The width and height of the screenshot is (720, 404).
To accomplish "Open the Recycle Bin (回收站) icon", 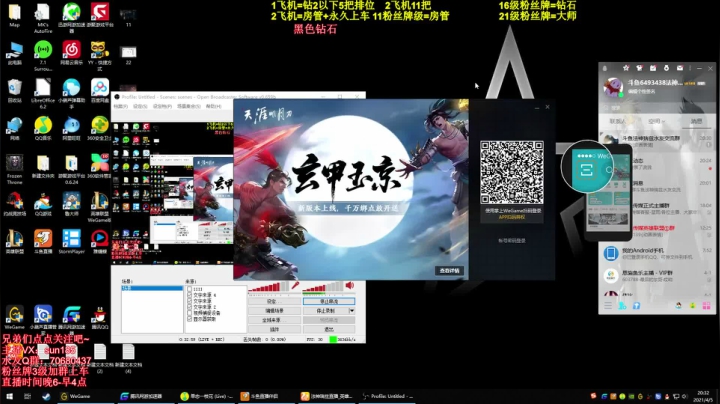I will tap(15, 91).
